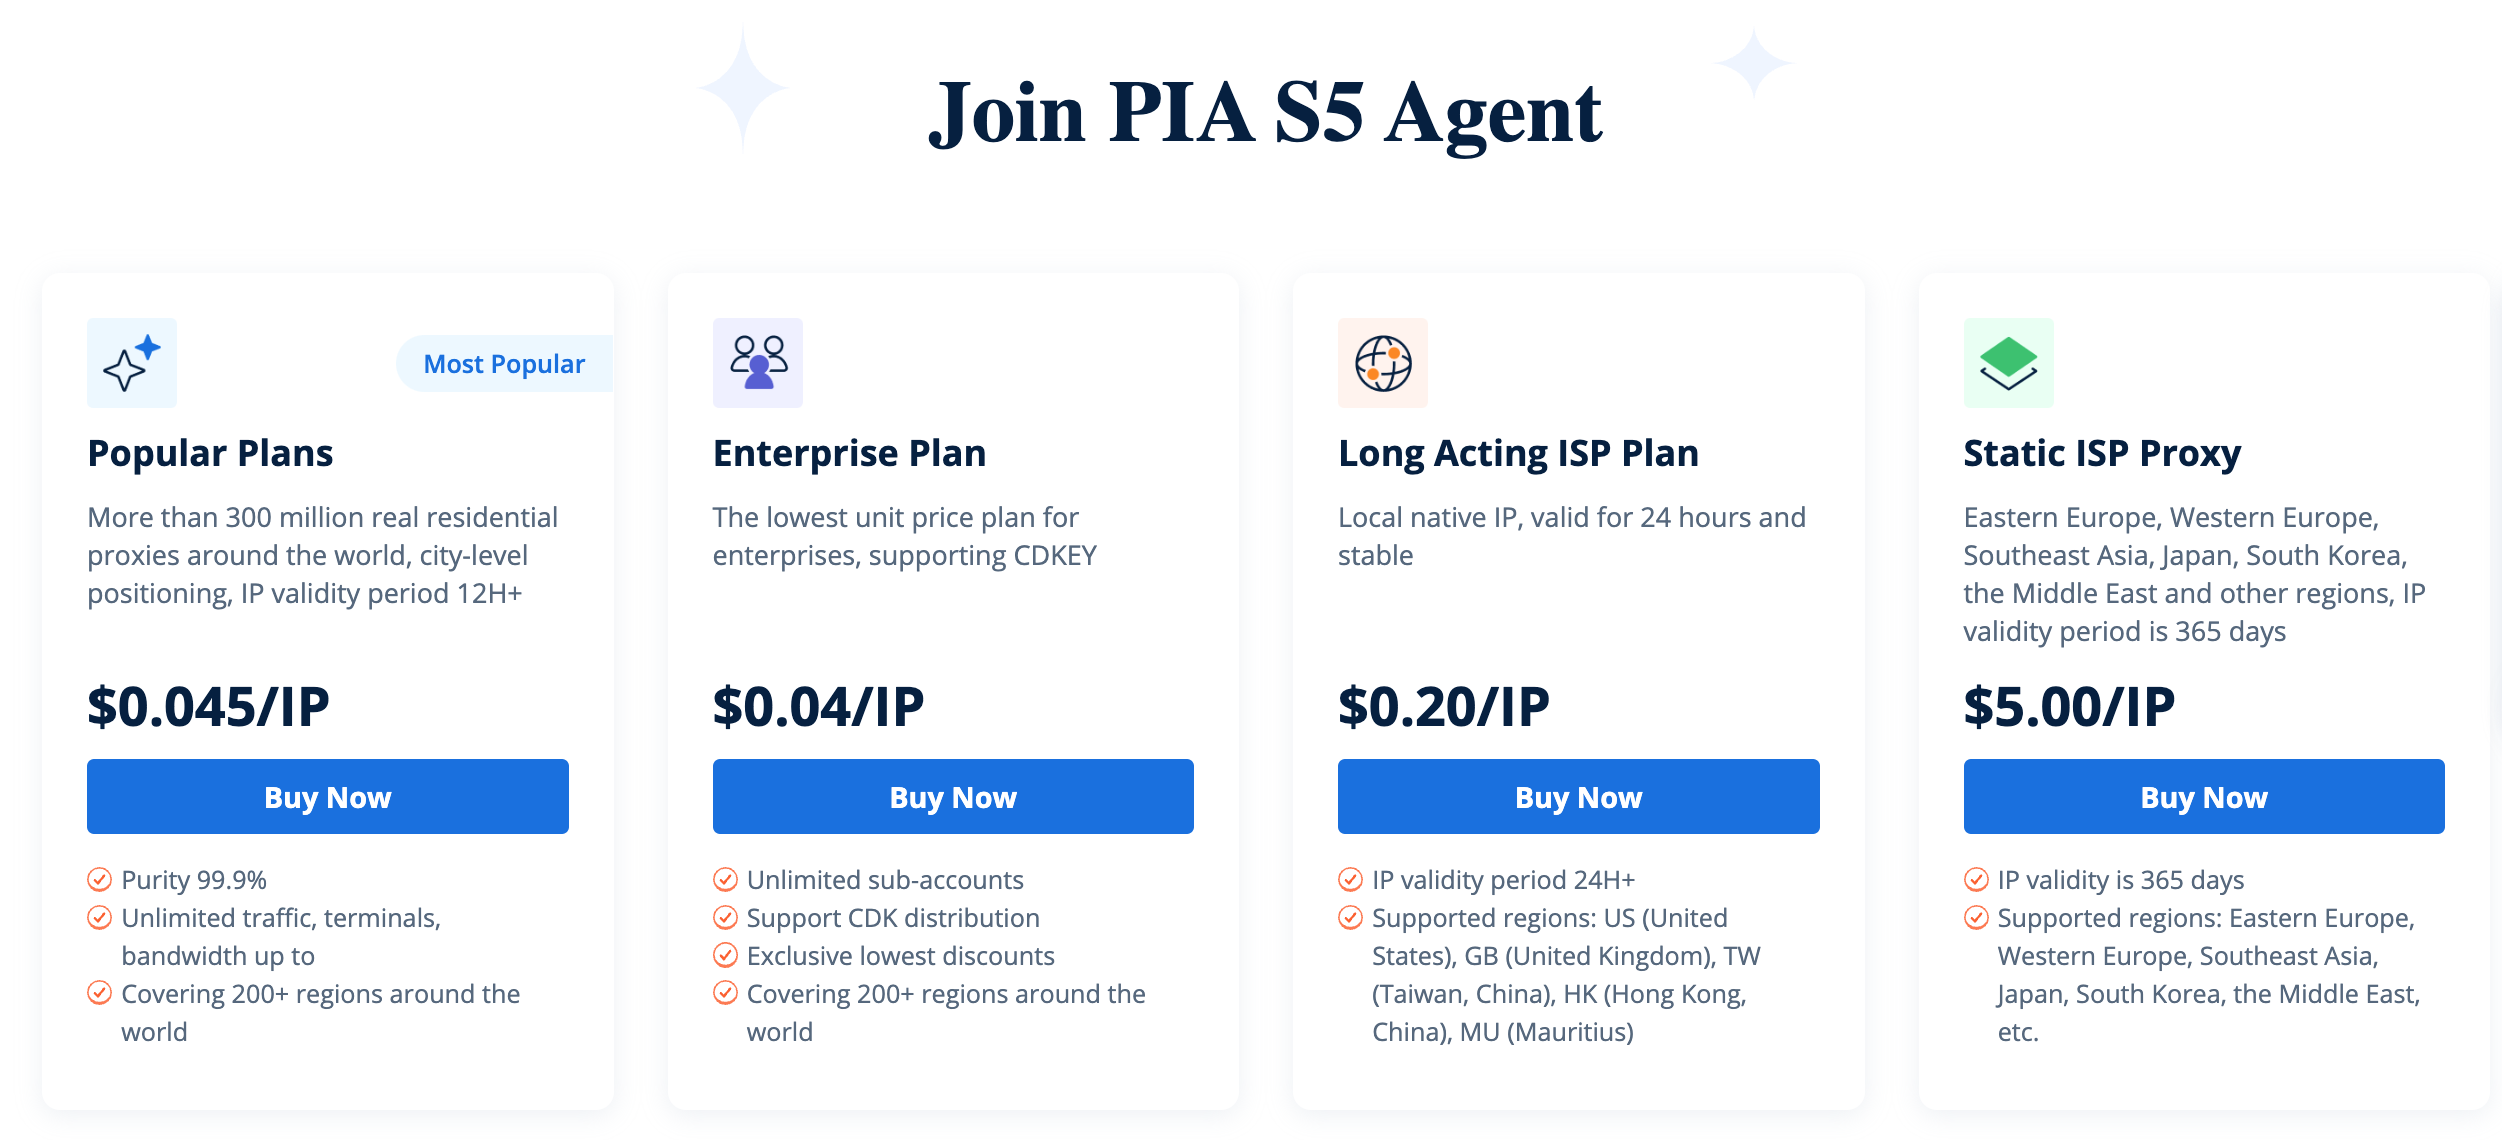
Task: Click the checkmark icon by IP validity period 24H+
Action: [1351, 880]
